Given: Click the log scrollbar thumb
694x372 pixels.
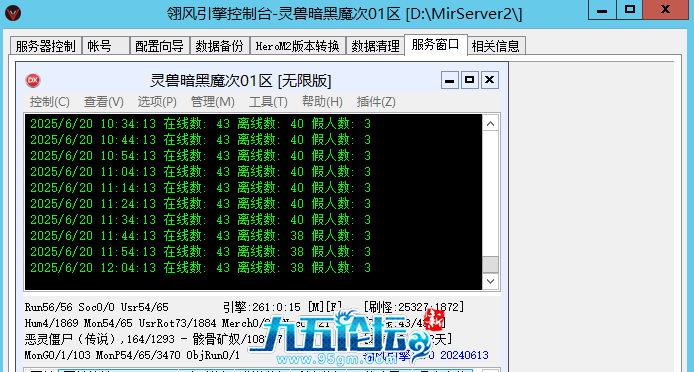Looking at the screenshot, I should tap(490, 265).
